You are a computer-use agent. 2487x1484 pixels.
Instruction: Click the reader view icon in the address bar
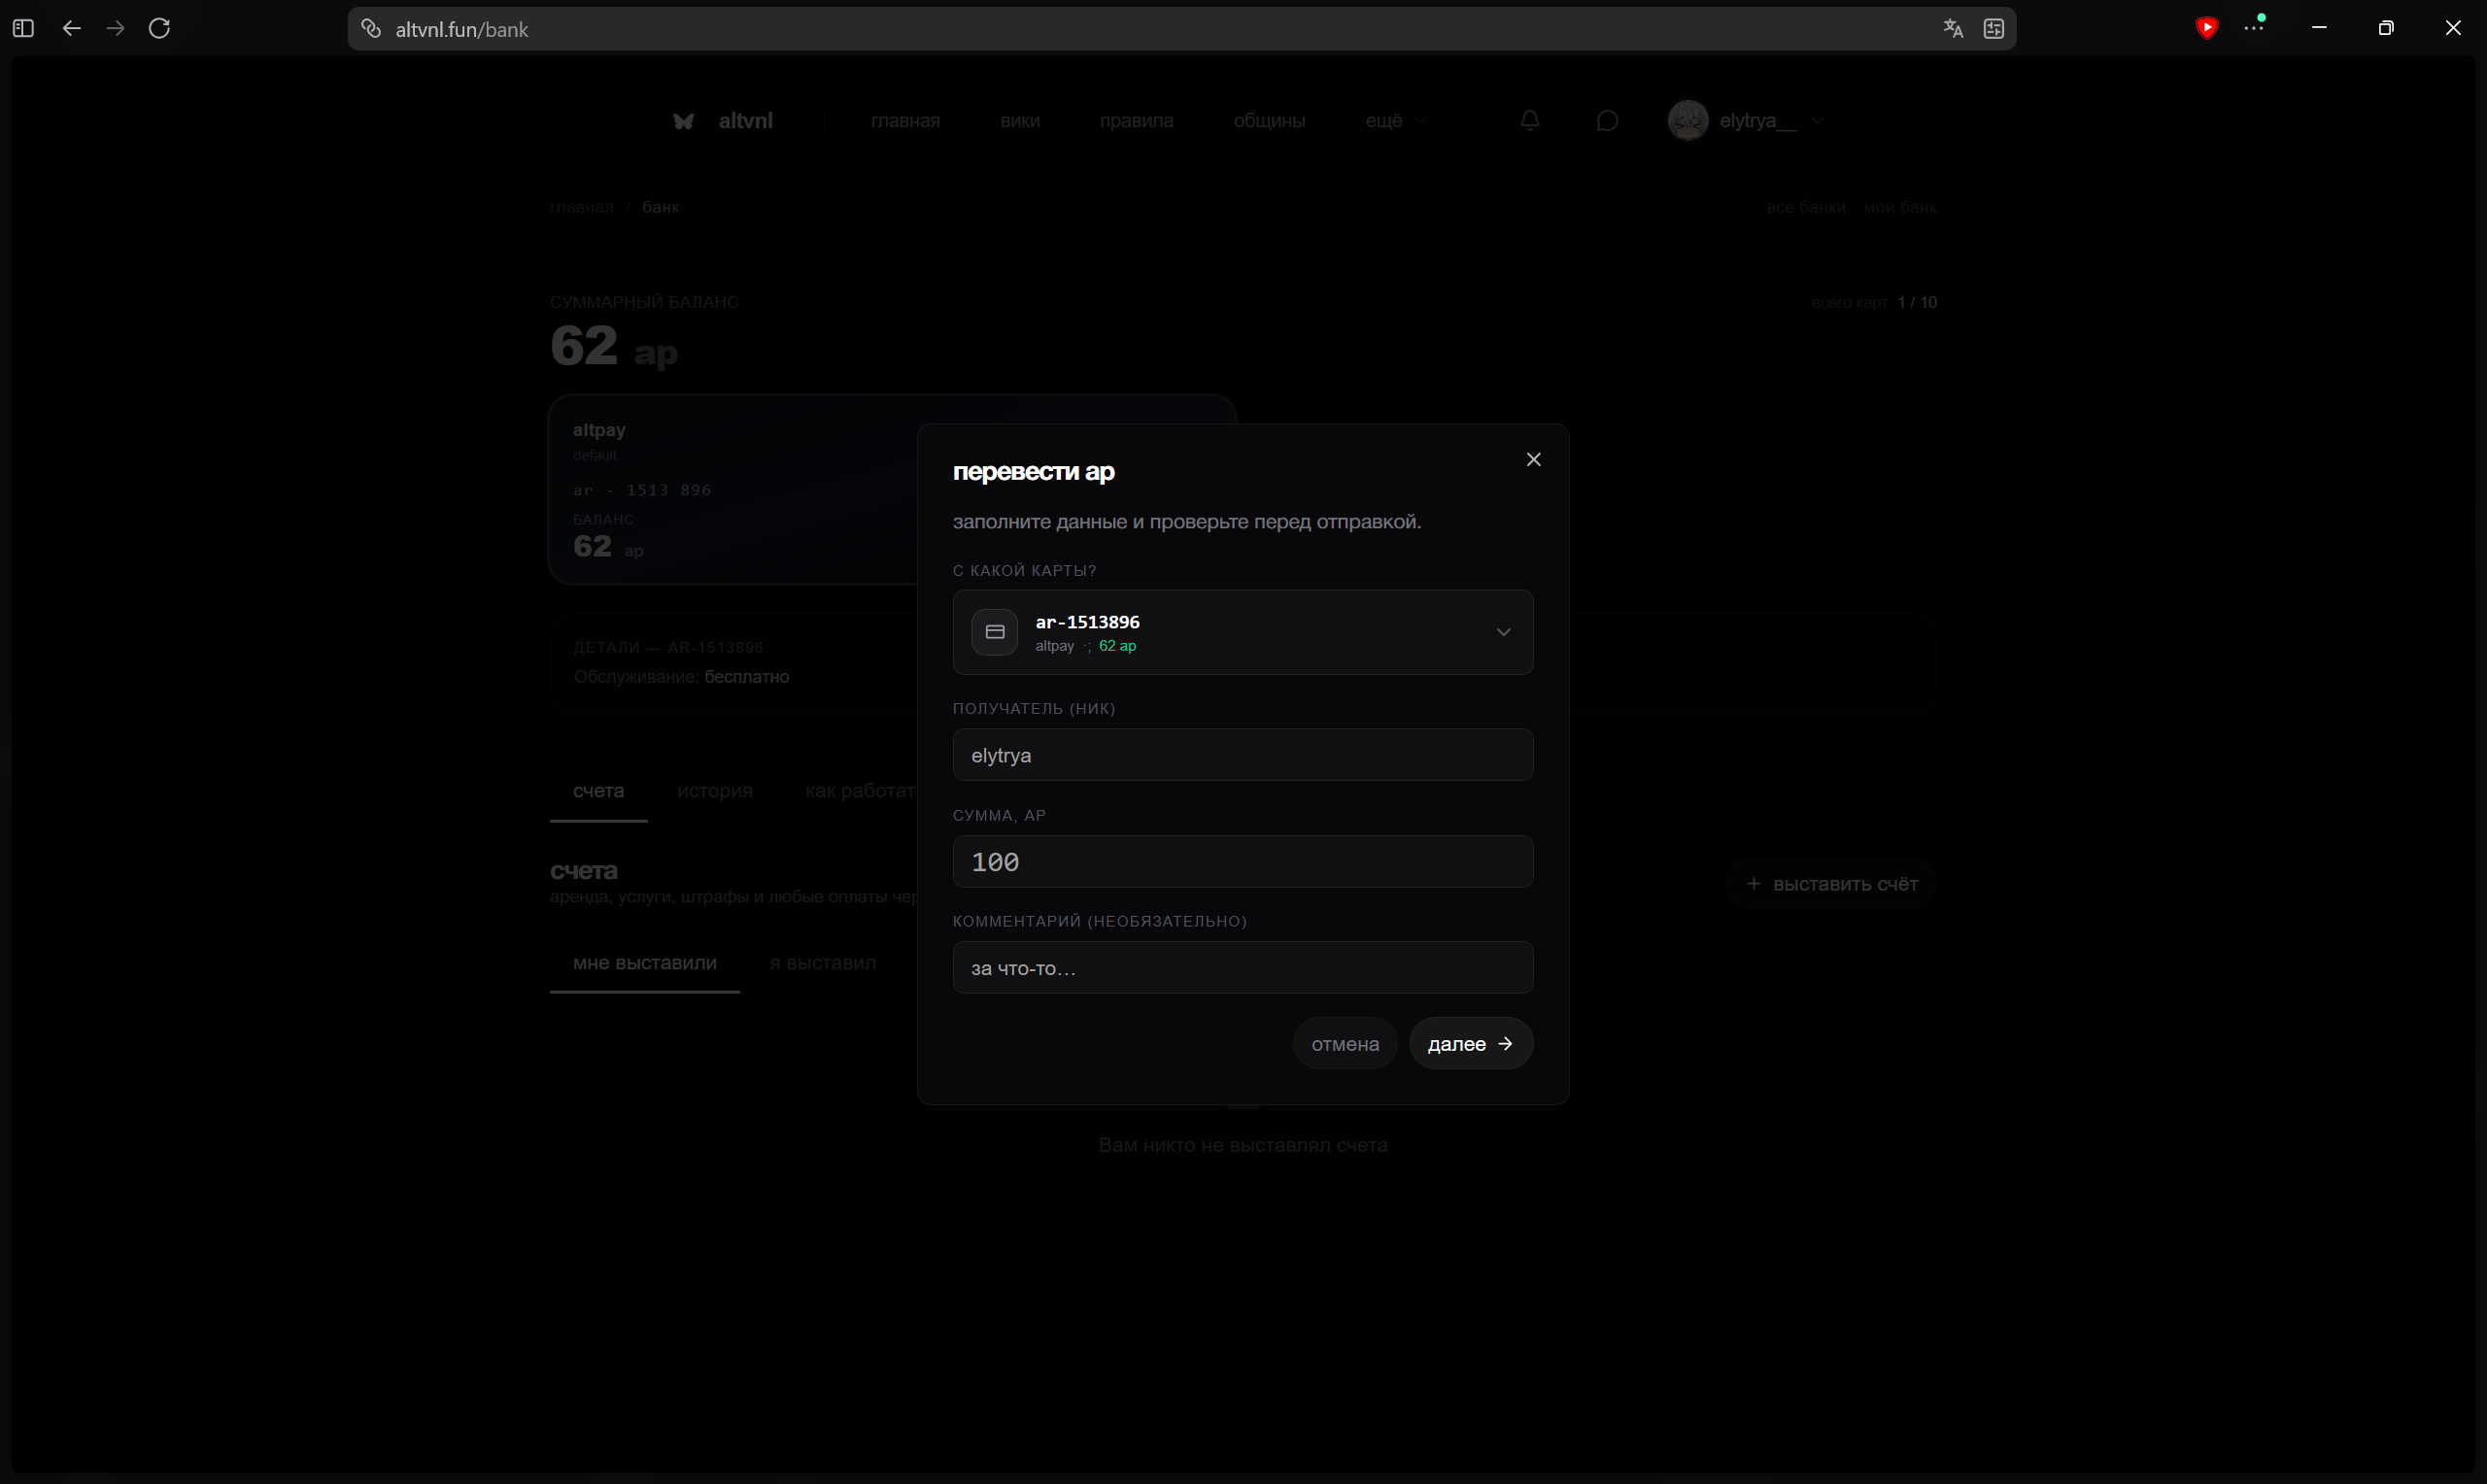coord(1993,29)
